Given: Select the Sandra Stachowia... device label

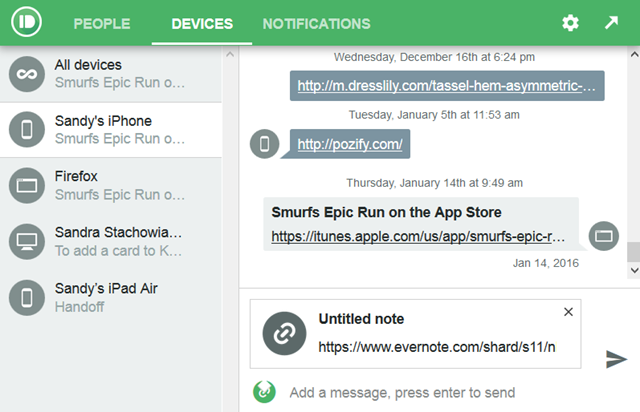Looking at the screenshot, I should click(118, 232).
